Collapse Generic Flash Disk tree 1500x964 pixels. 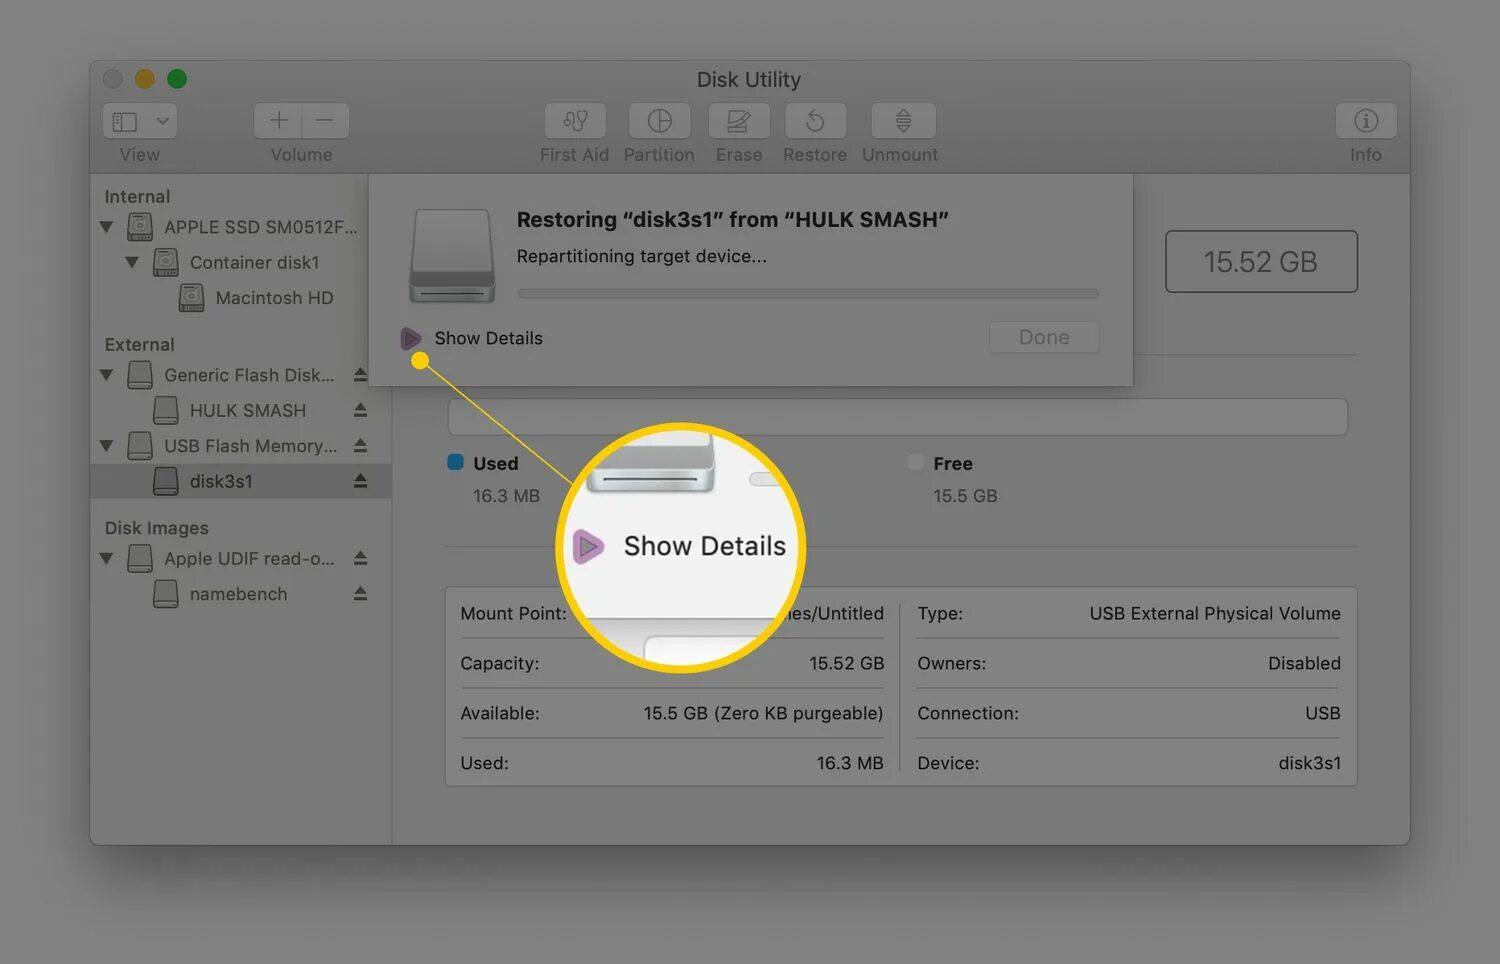[106, 375]
